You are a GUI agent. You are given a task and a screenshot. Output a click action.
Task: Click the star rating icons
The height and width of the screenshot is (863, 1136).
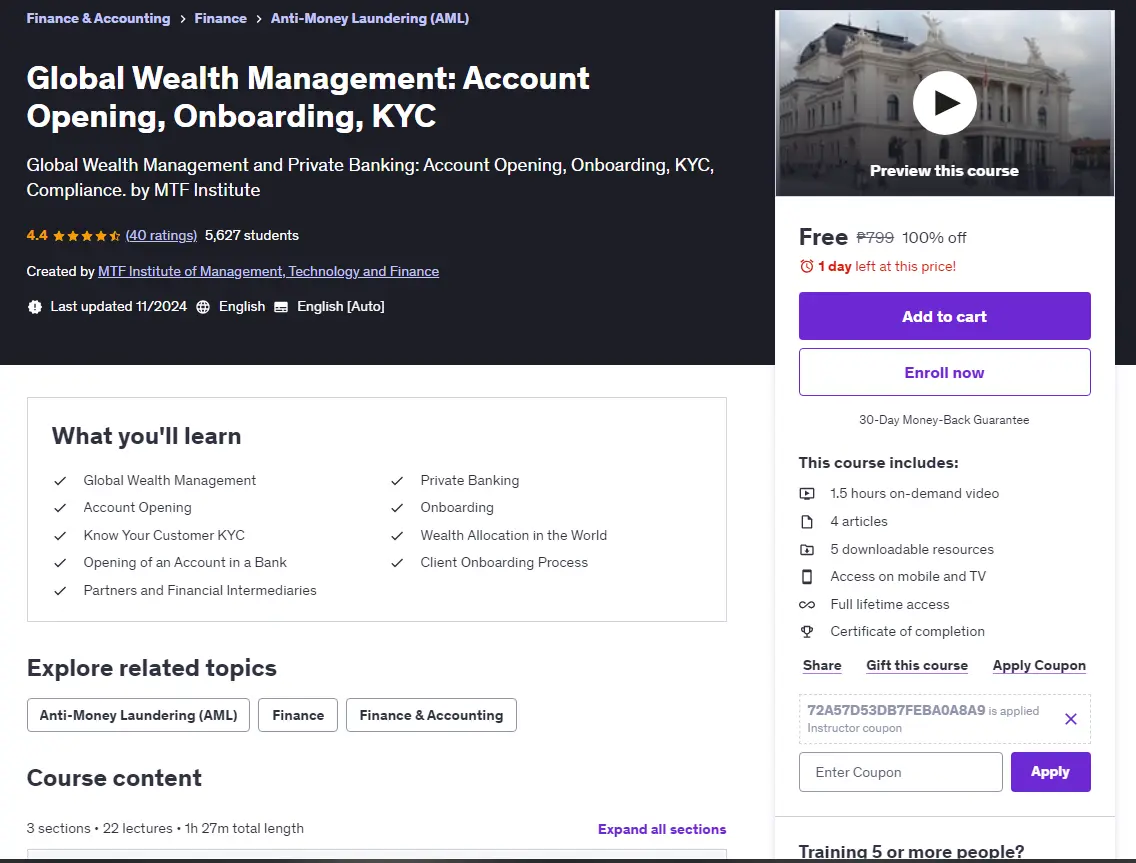pos(86,235)
